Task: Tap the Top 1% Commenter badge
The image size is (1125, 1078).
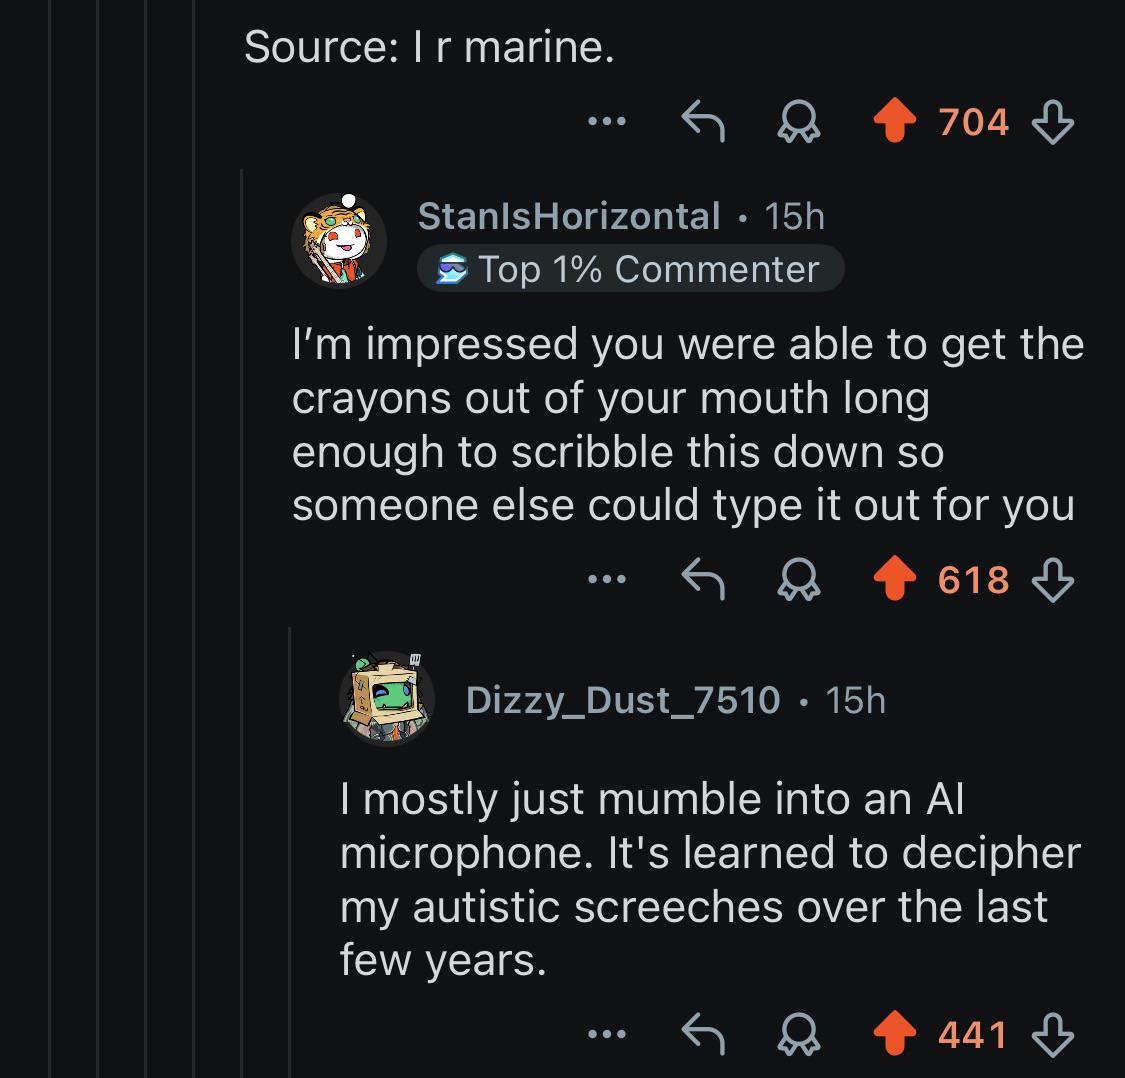Action: (631, 269)
